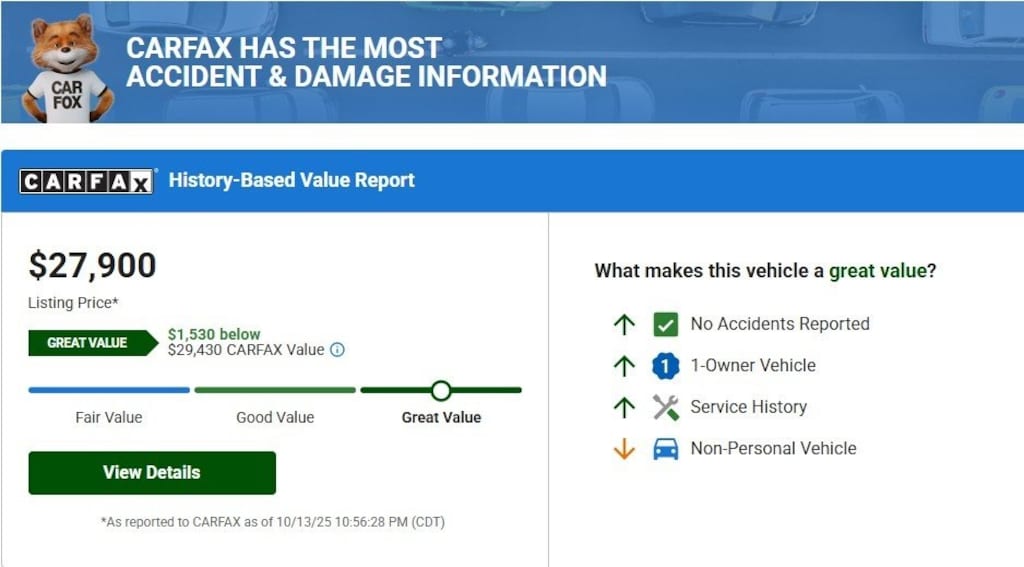The width and height of the screenshot is (1024, 567).
Task: Click the green checkmark No Accidents icon
Action: [x=665, y=324]
